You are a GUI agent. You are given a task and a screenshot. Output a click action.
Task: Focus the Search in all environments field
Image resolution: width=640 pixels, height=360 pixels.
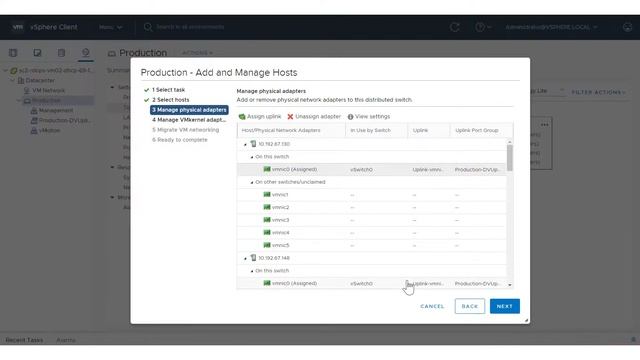190,27
